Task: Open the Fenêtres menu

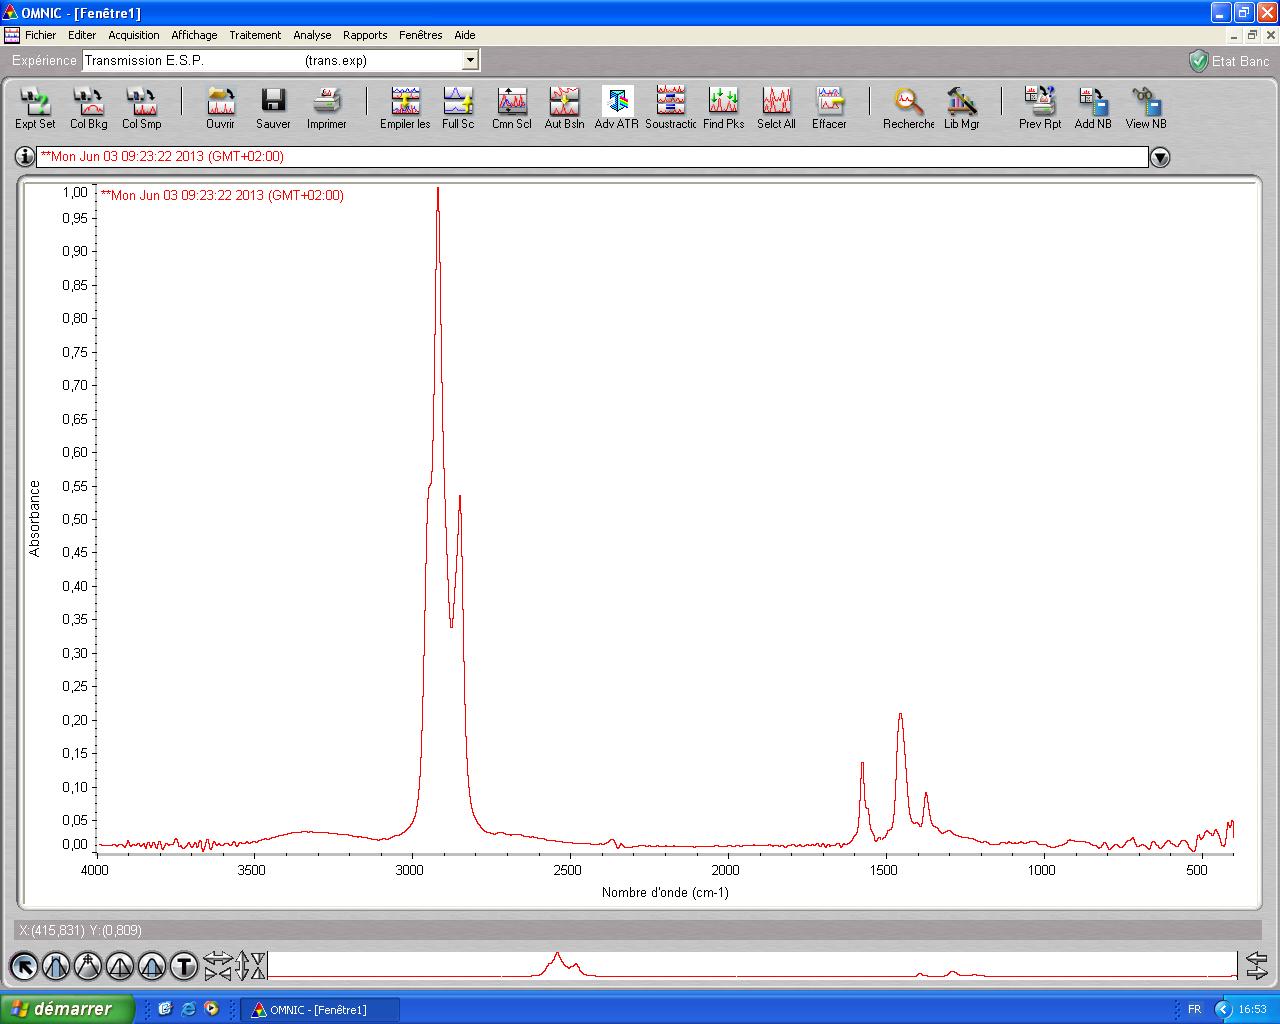Action: click(421, 35)
